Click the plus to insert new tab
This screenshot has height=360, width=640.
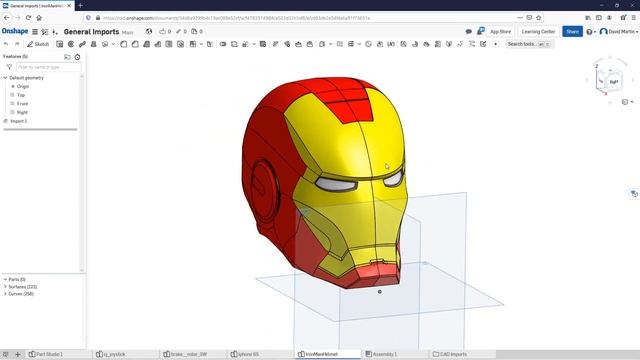coord(18,354)
